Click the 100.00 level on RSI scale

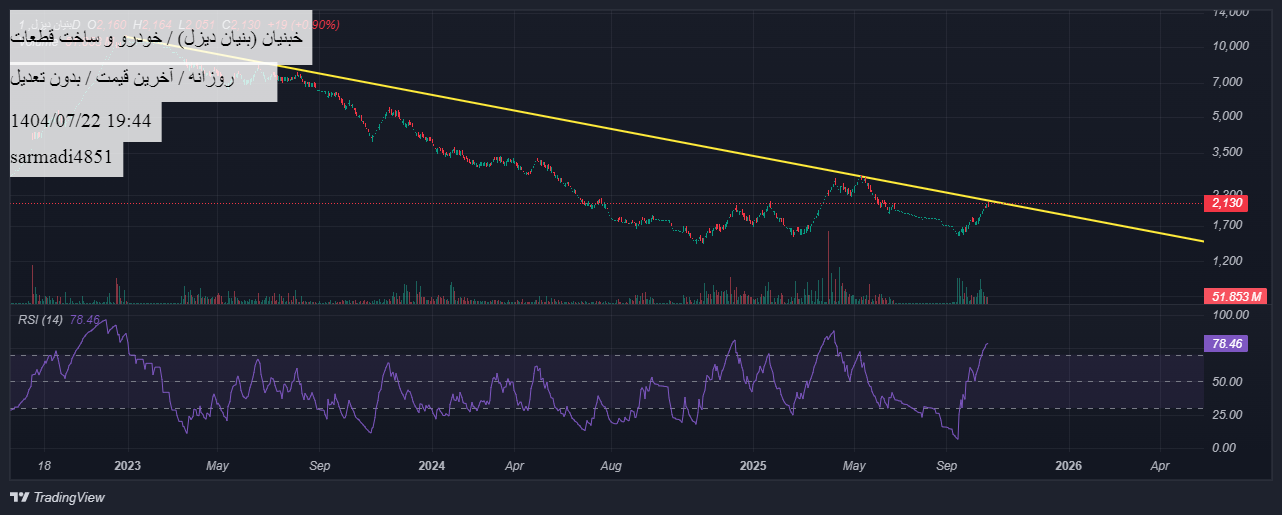coord(1230,315)
